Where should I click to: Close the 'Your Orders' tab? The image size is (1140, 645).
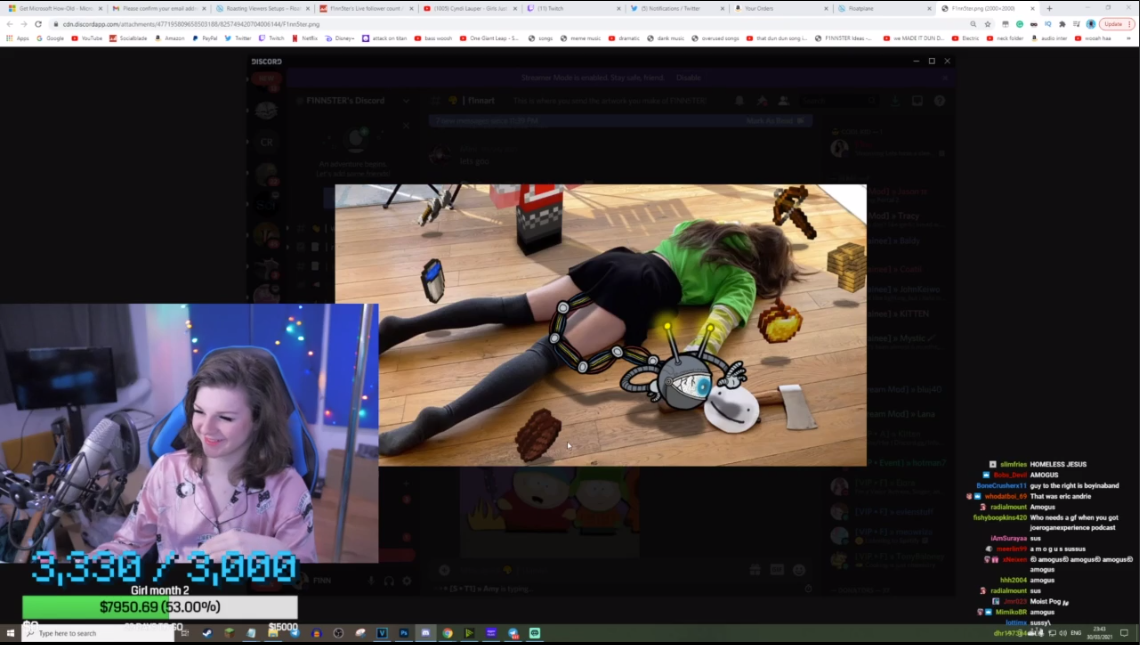tap(826, 9)
